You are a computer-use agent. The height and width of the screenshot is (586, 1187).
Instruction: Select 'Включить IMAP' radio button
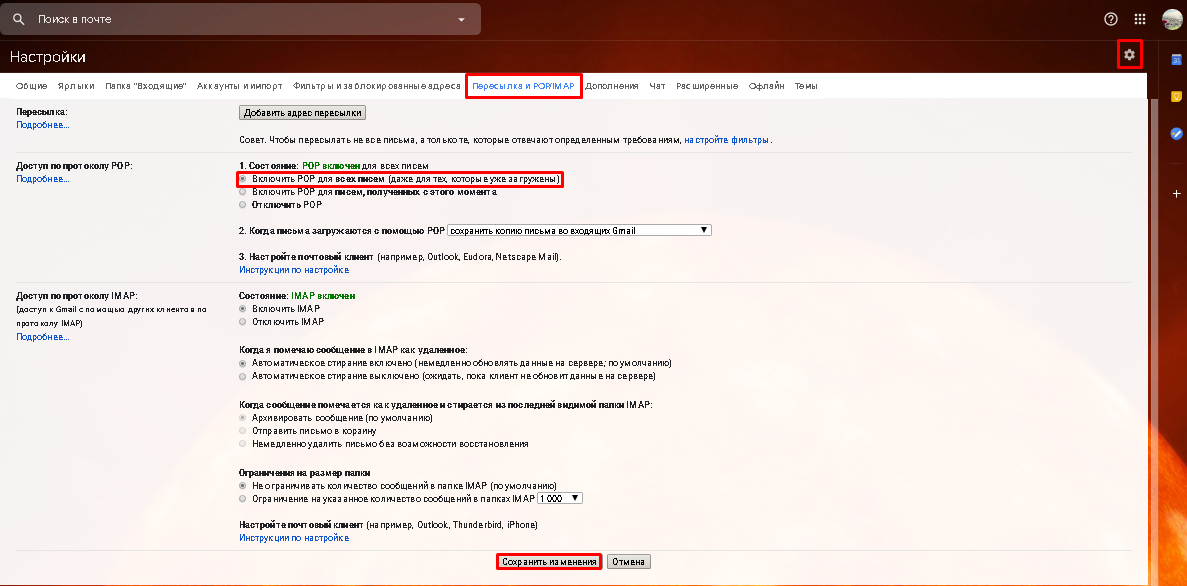[242, 309]
